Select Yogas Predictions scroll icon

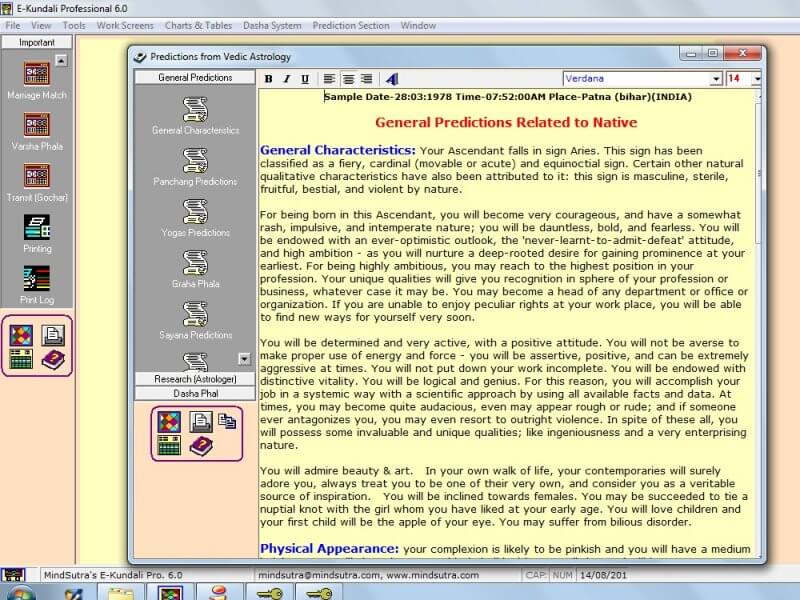point(195,211)
